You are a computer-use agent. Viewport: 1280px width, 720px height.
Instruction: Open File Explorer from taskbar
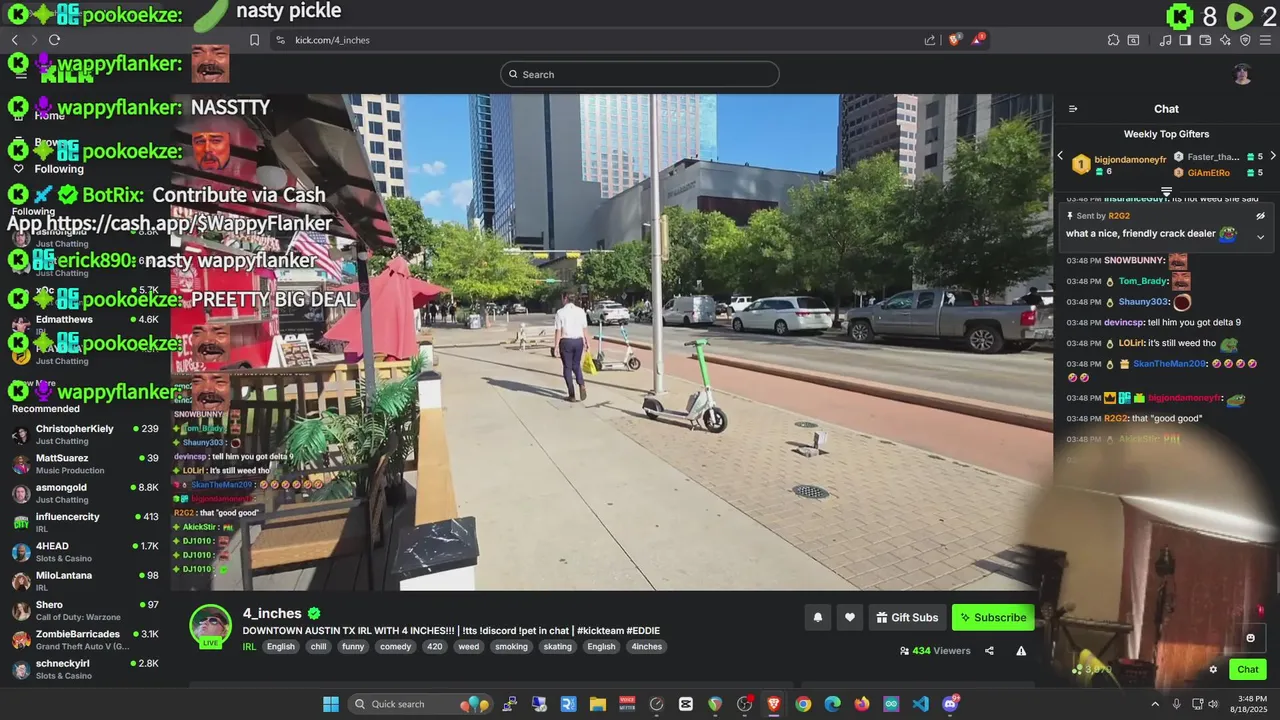pyautogui.click(x=597, y=704)
